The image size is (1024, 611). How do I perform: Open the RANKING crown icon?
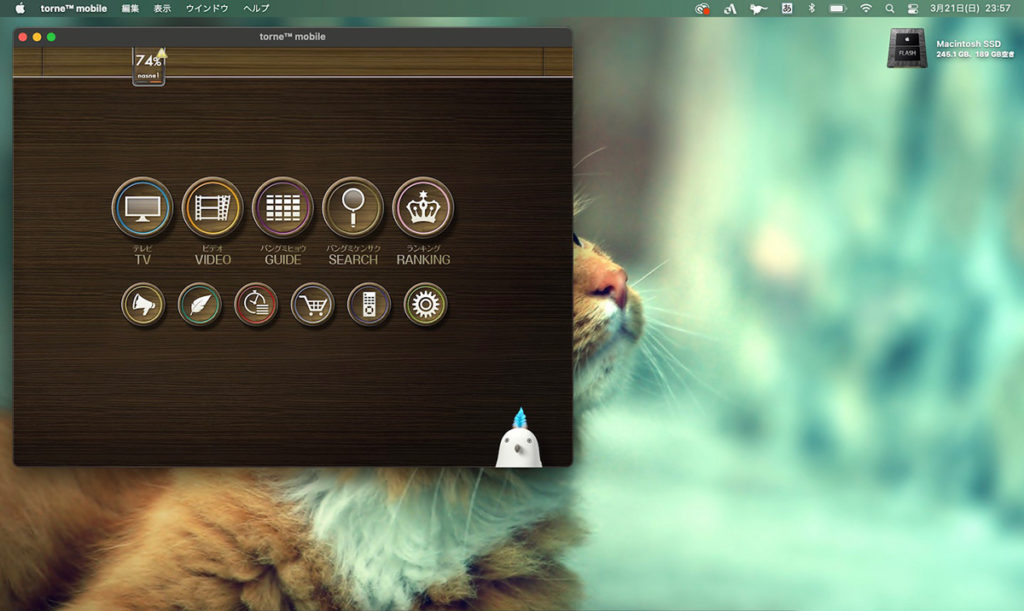click(423, 208)
